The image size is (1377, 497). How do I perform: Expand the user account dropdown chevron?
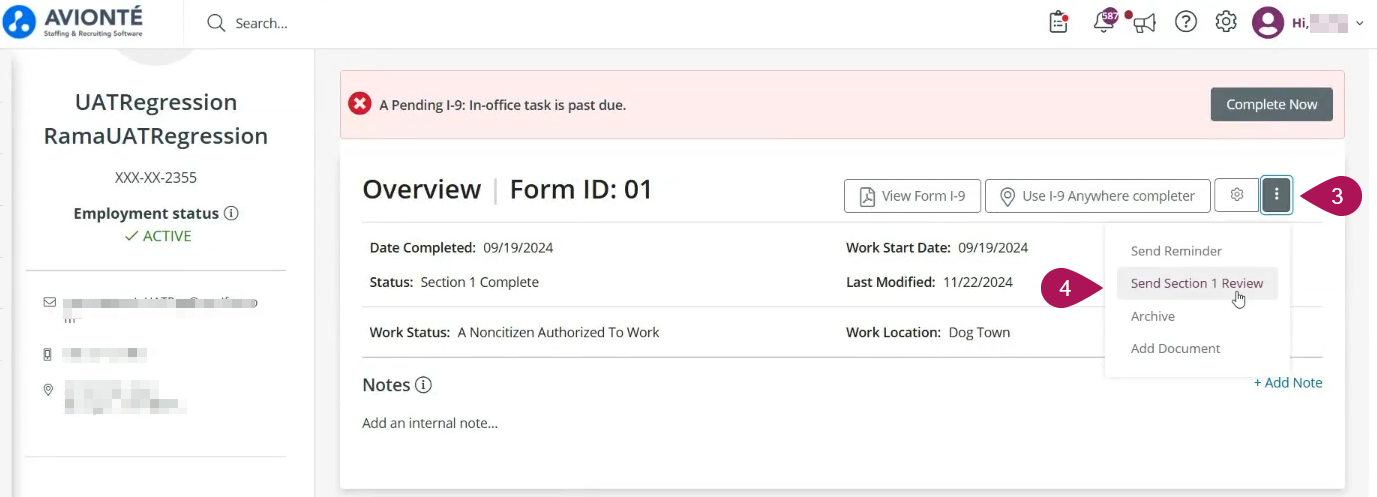(x=1359, y=23)
